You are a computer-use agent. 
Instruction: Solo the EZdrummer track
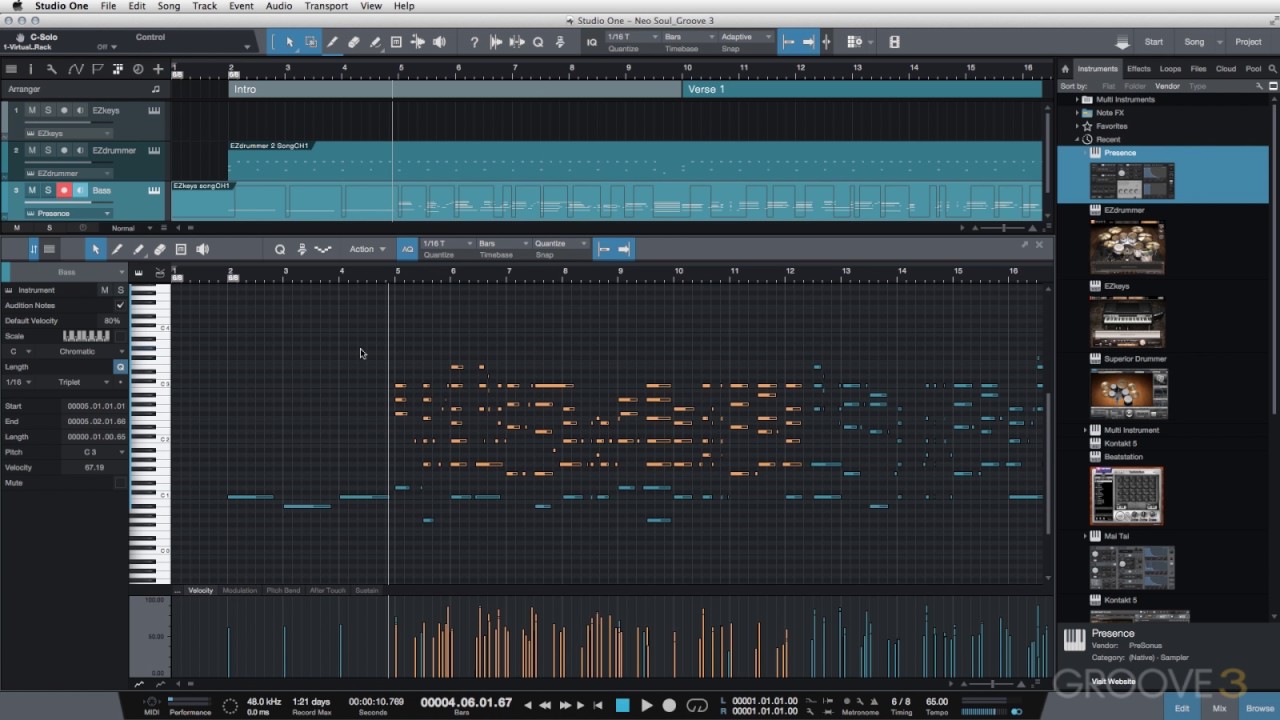[x=47, y=150]
